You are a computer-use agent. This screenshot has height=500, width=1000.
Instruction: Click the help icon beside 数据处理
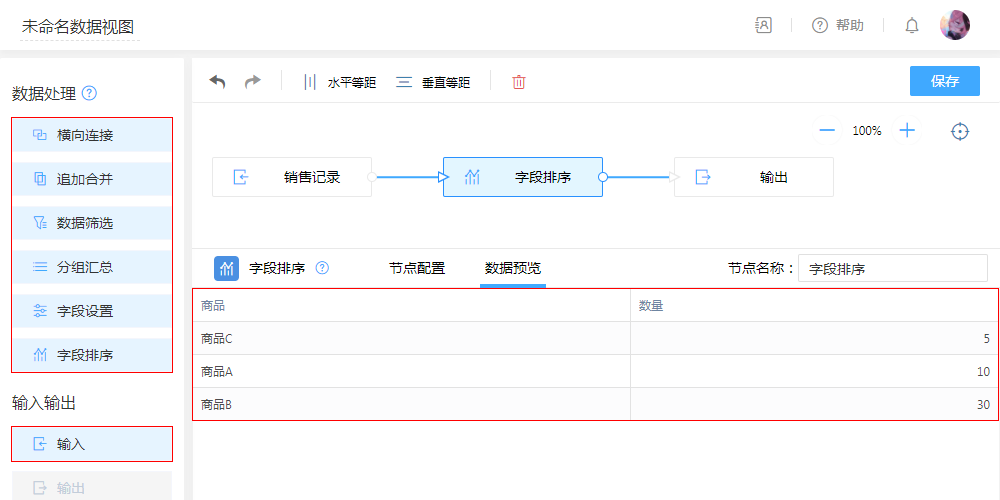(x=90, y=94)
